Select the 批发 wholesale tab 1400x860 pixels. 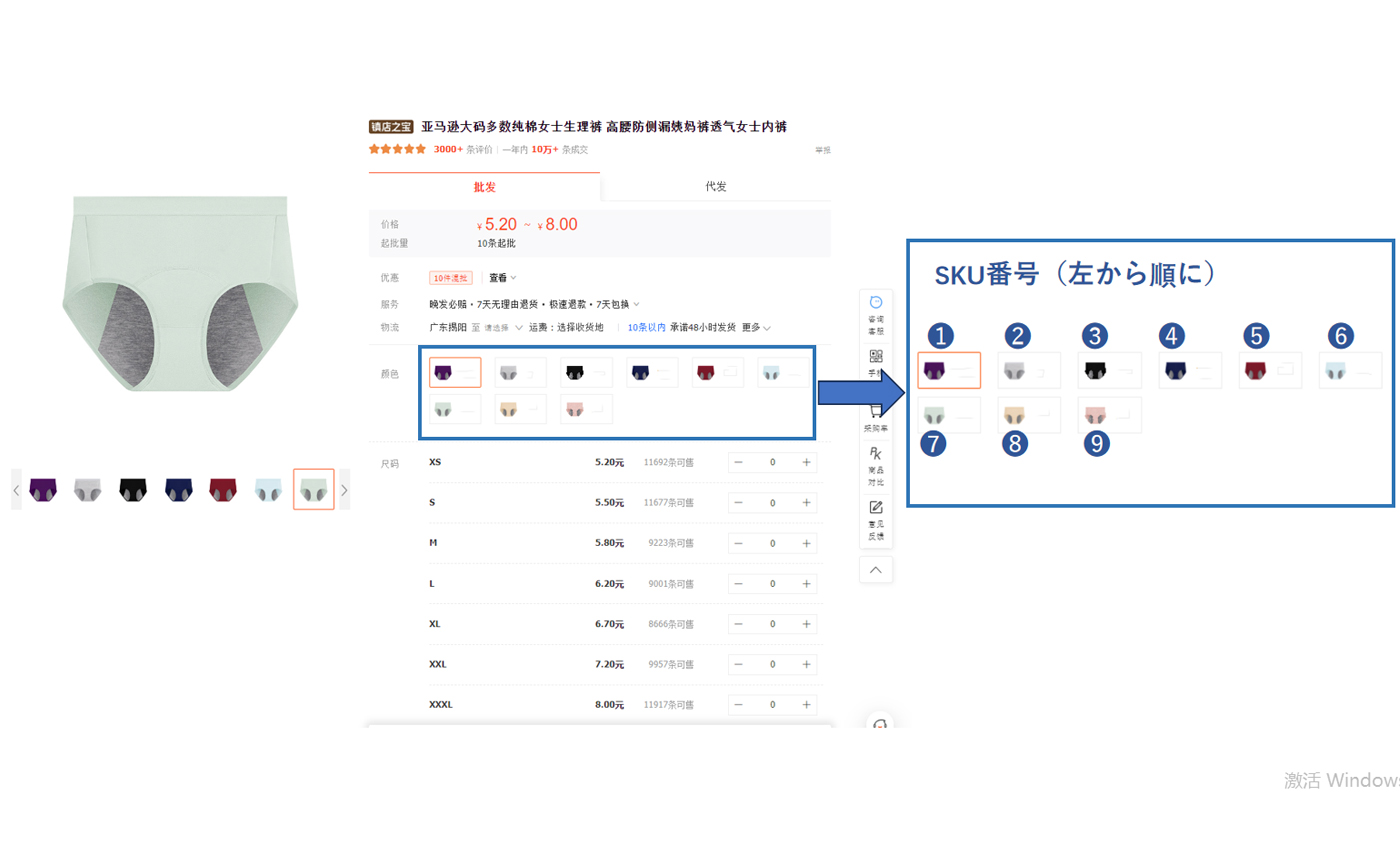[484, 187]
